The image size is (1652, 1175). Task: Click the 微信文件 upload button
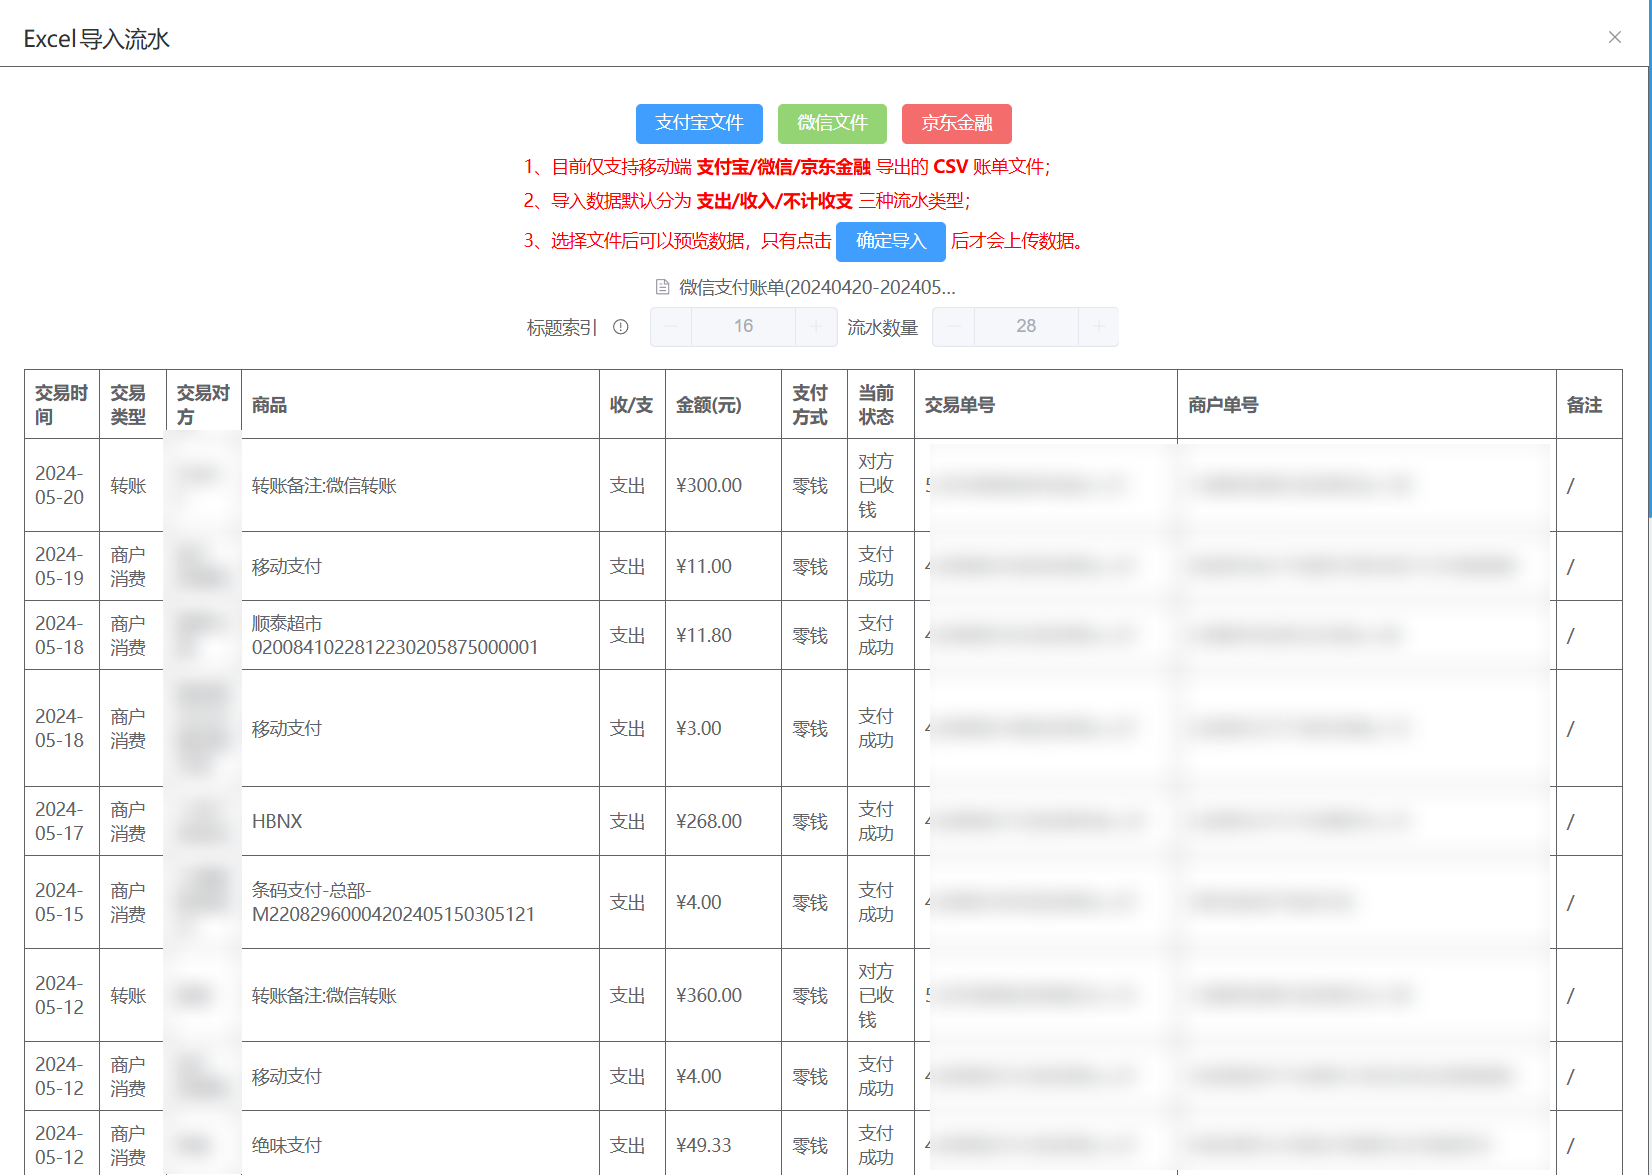pyautogui.click(x=832, y=123)
